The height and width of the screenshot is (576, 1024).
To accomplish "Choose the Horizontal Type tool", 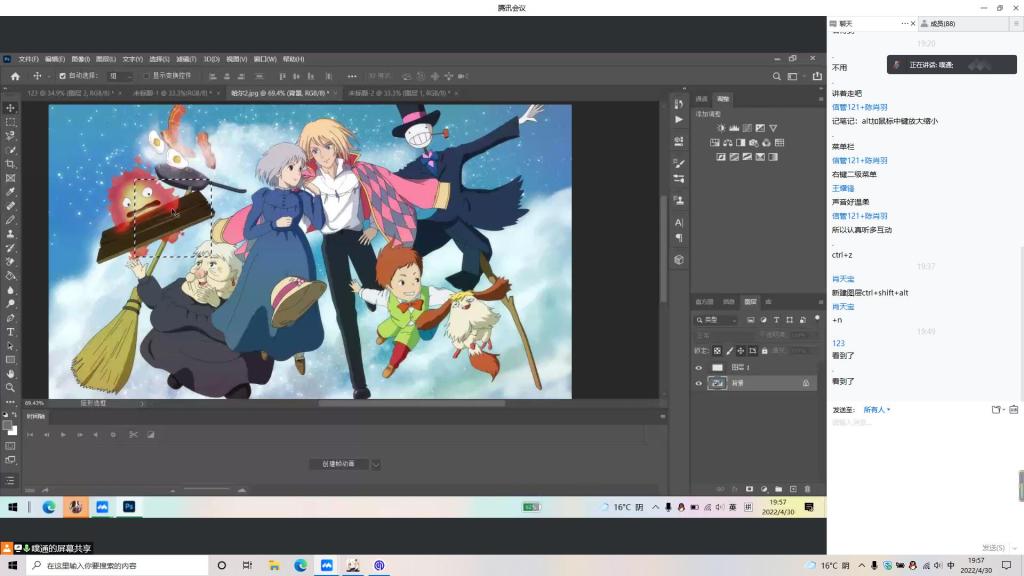I will (x=11, y=332).
